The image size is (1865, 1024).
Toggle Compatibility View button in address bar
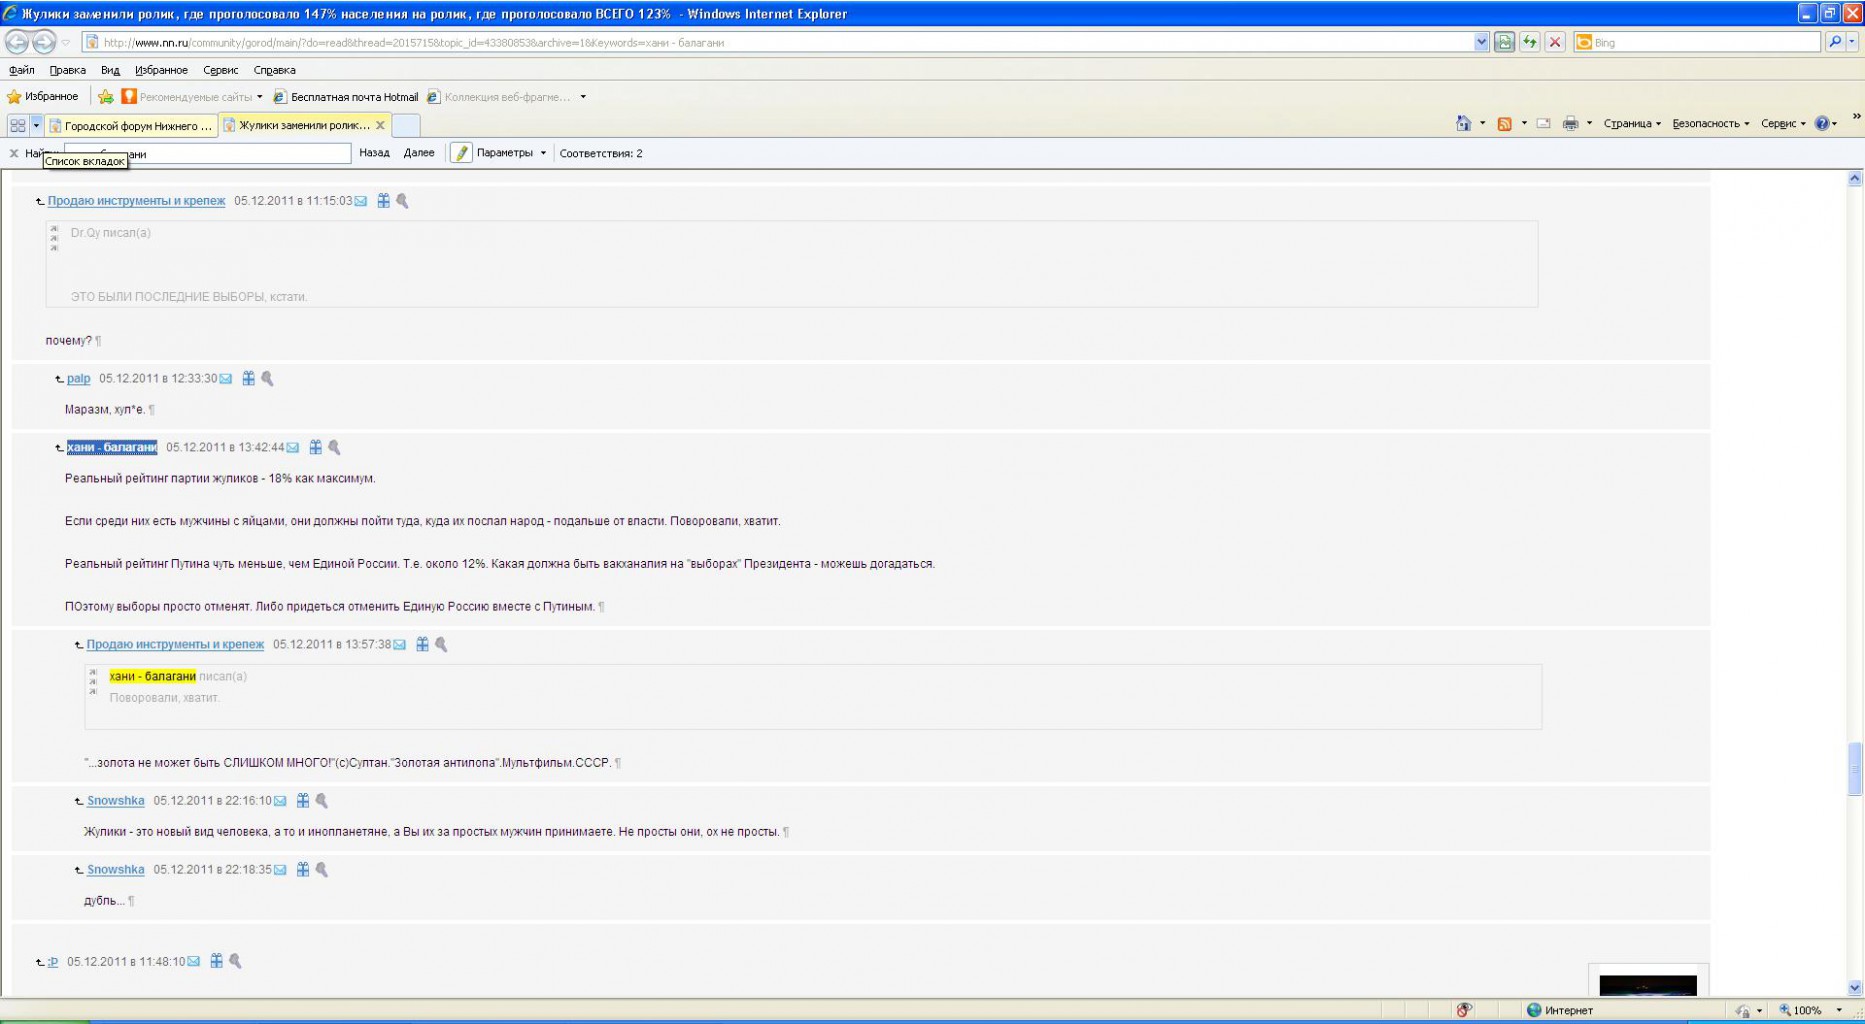(1503, 42)
